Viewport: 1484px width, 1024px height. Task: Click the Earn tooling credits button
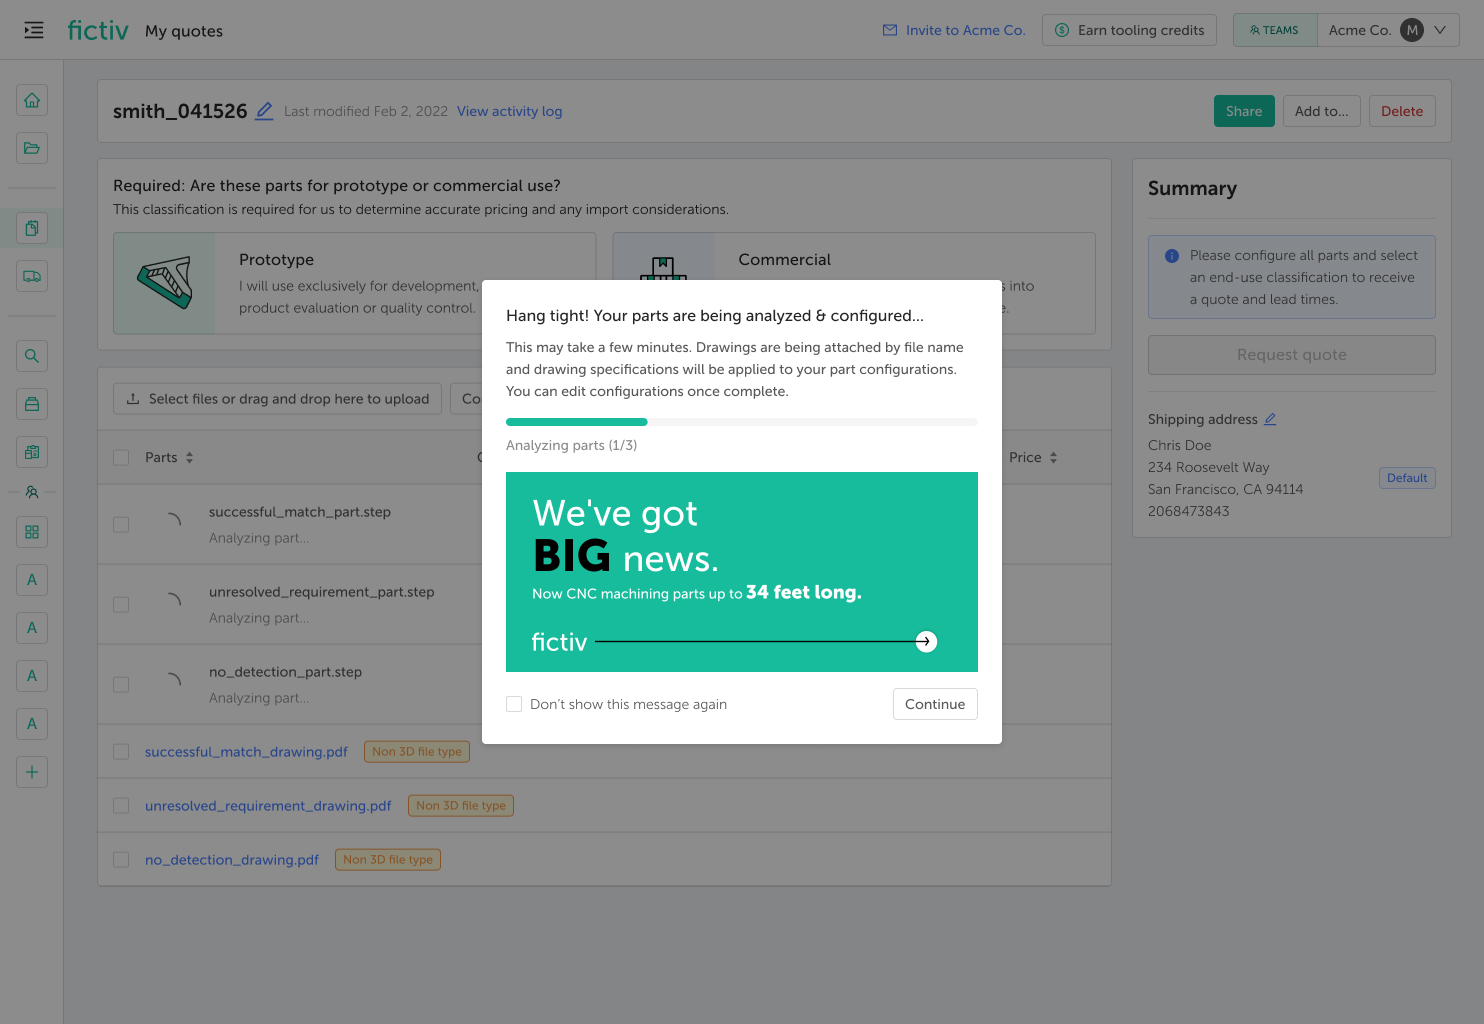pos(1129,30)
